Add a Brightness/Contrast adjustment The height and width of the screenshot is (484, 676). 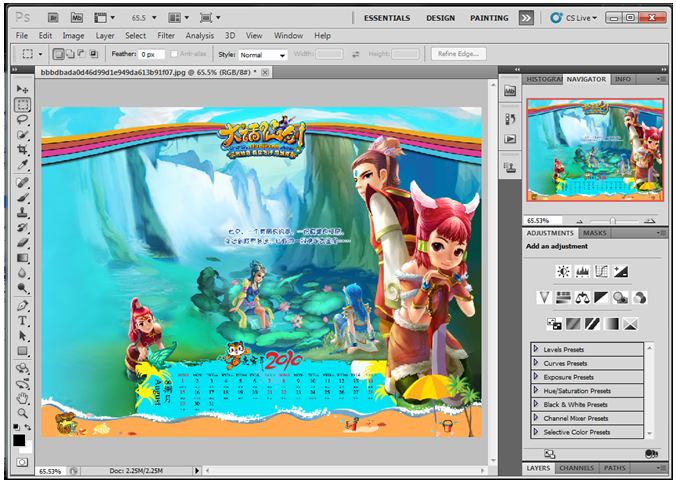coord(563,271)
